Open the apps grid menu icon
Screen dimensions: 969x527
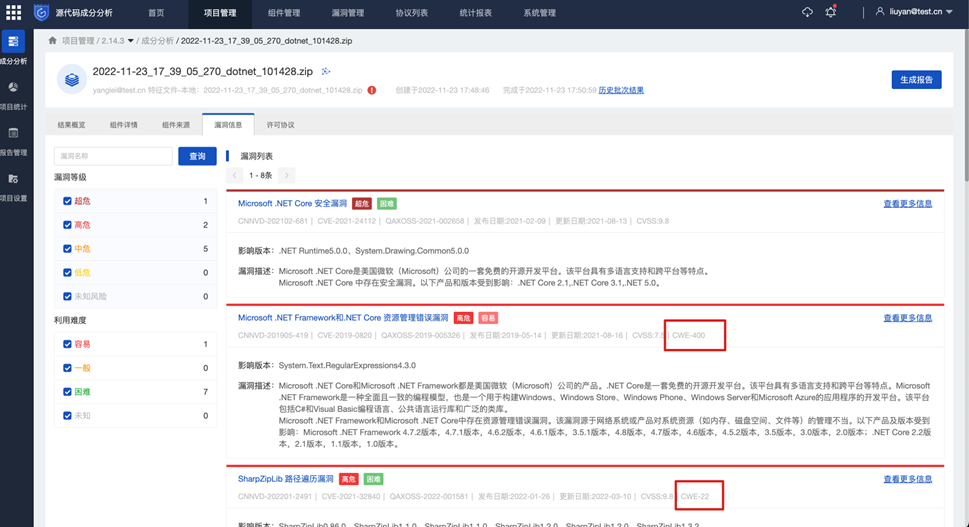pyautogui.click(x=14, y=12)
